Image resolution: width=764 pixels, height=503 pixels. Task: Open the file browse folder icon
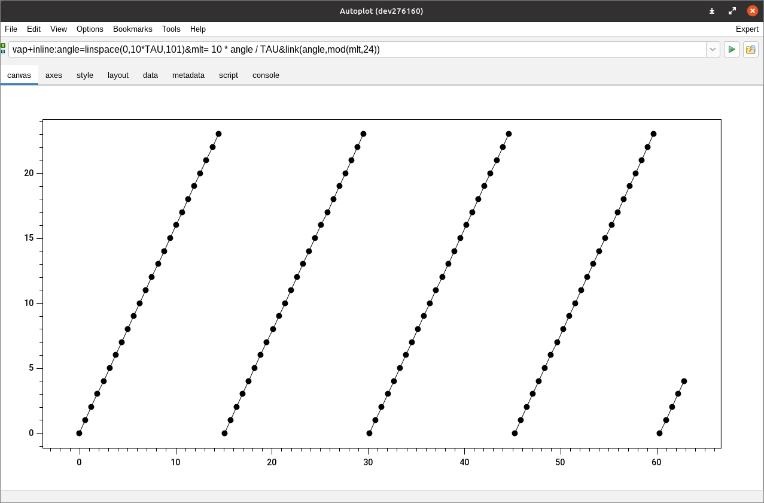pyautogui.click(x=750, y=49)
